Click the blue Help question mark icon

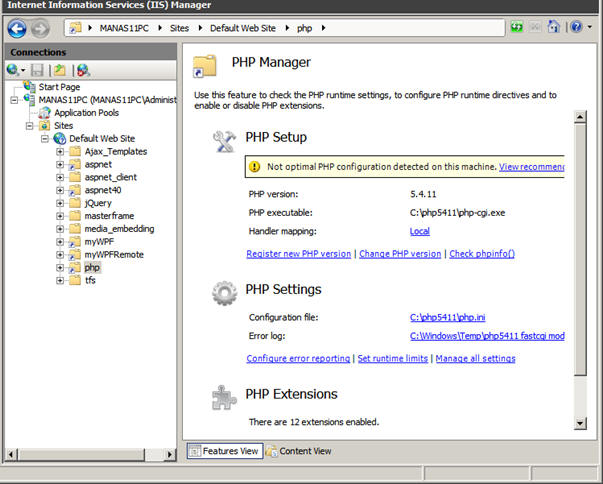576,27
